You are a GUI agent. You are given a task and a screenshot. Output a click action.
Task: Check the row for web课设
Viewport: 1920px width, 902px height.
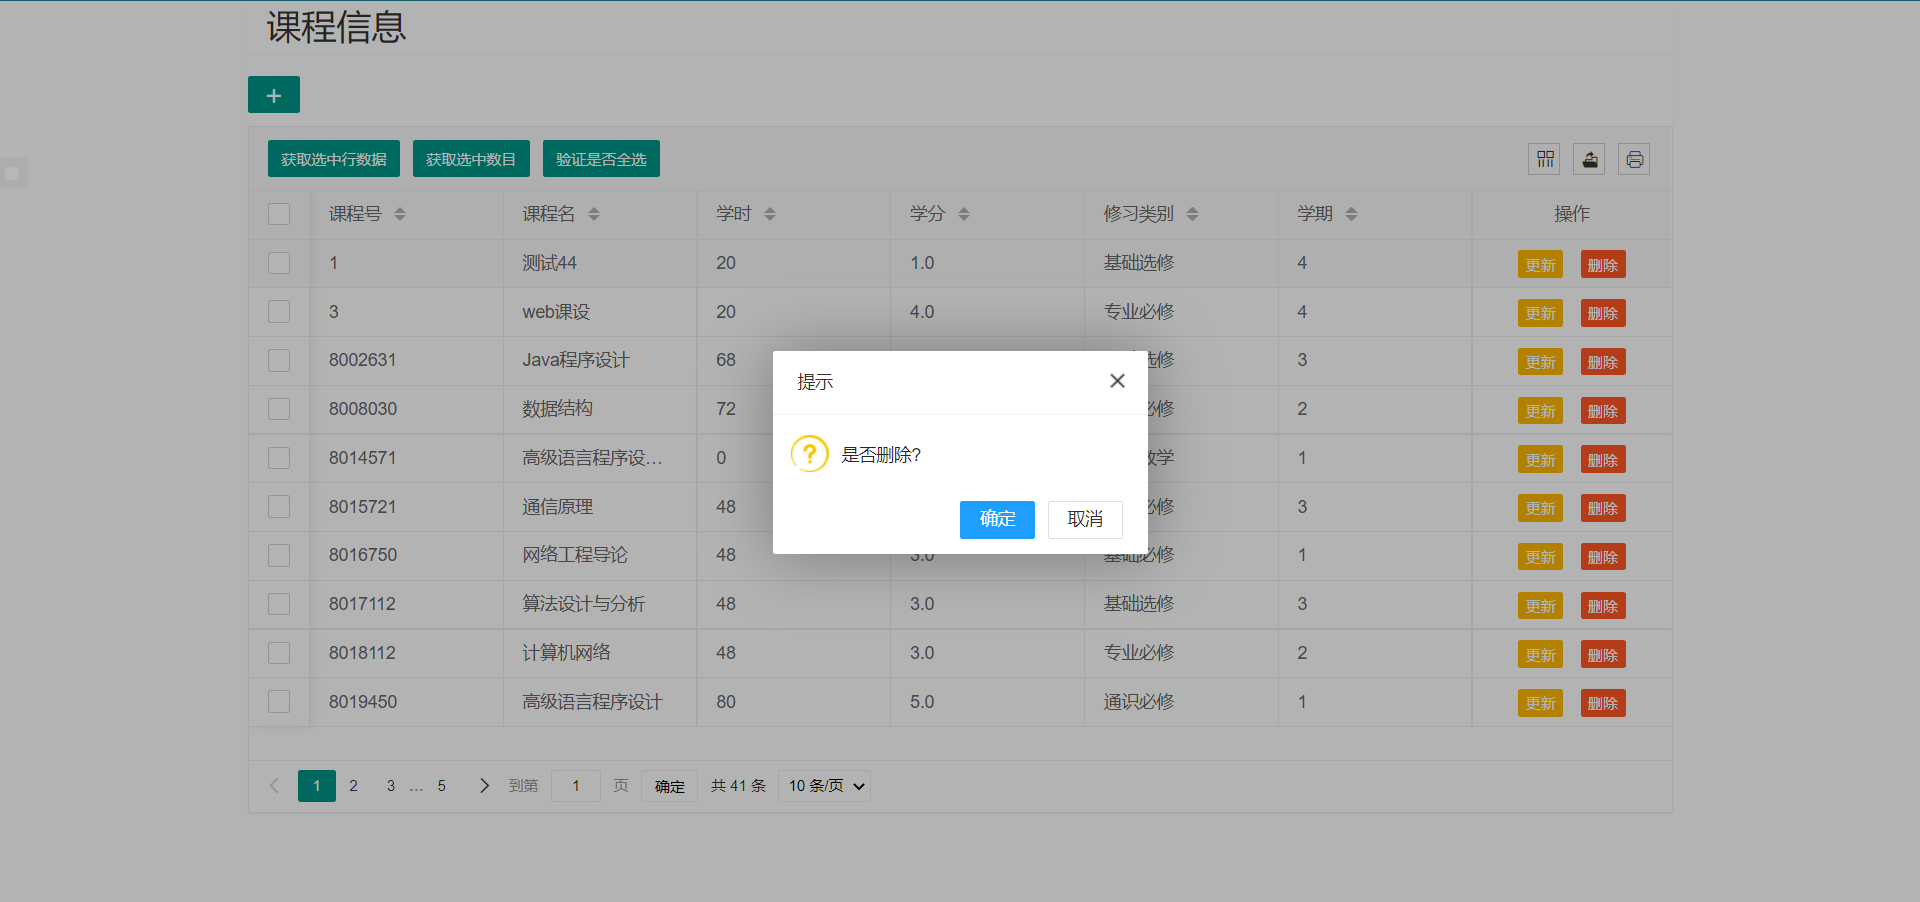point(279,312)
